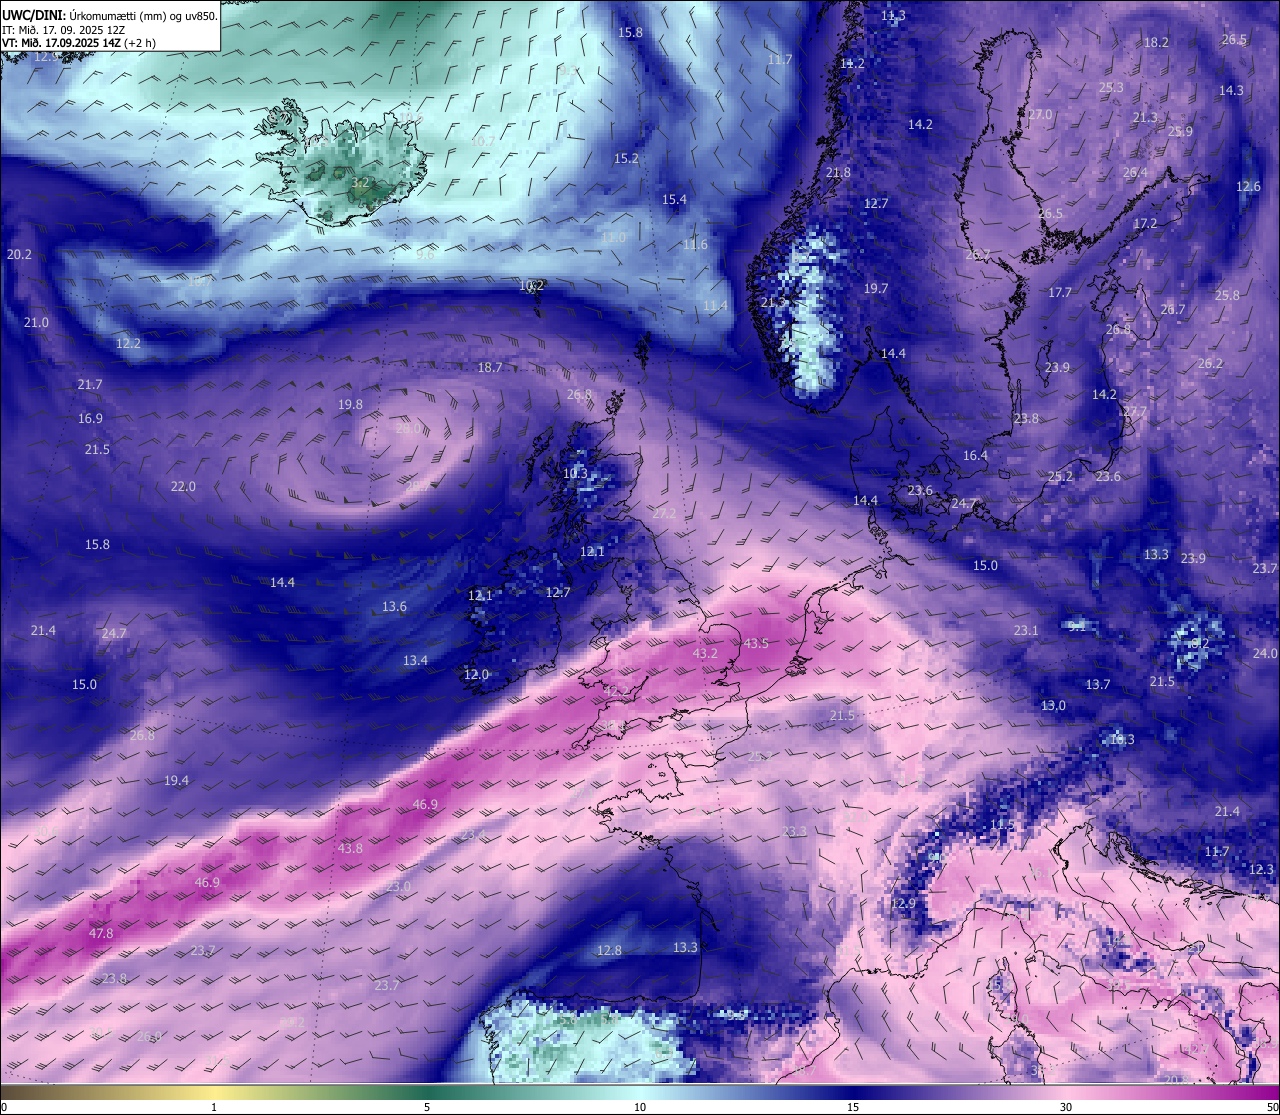Viewport: 1280px width, 1115px height.
Task: Click the 21.8 value over Norway
Action: click(838, 172)
